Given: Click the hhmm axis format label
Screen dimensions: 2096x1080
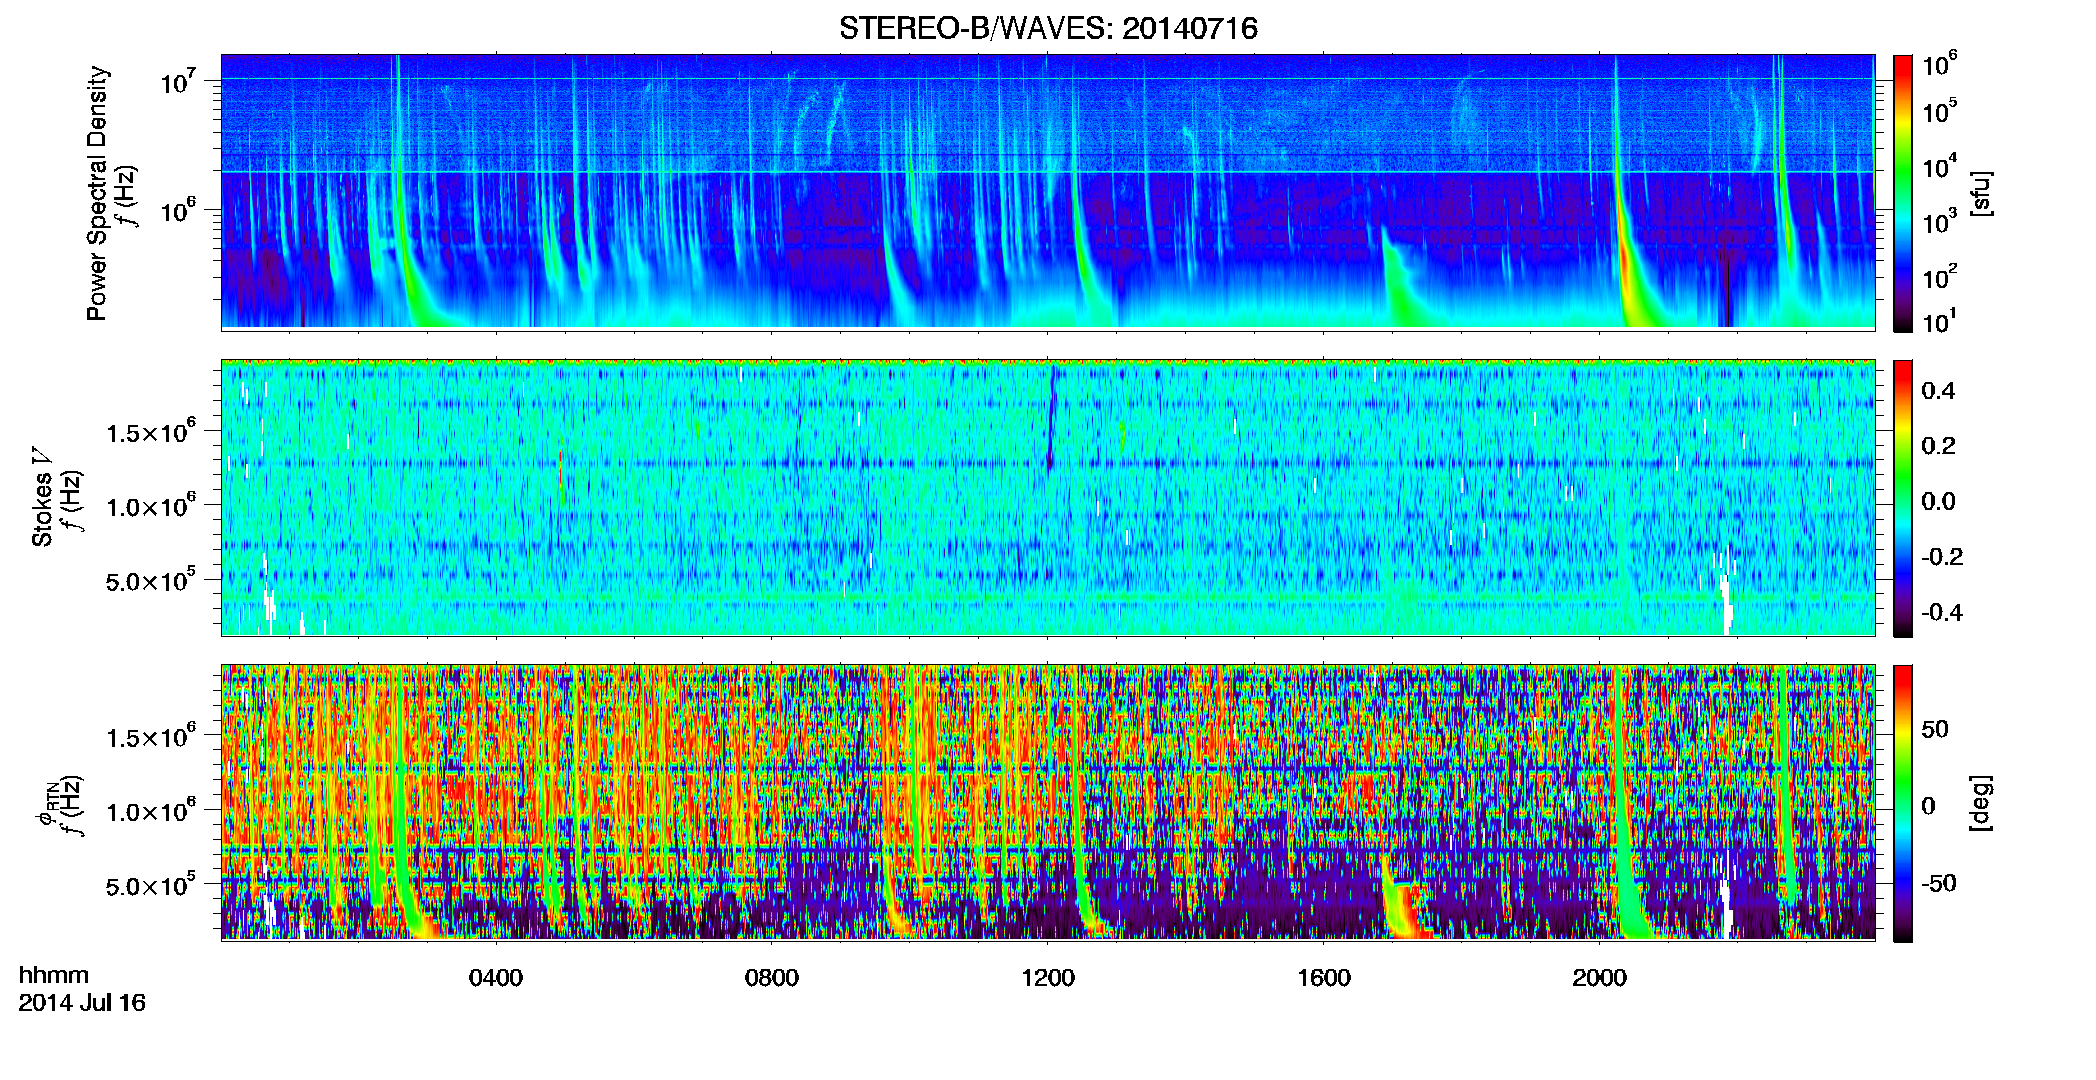Looking at the screenshot, I should 54,975.
